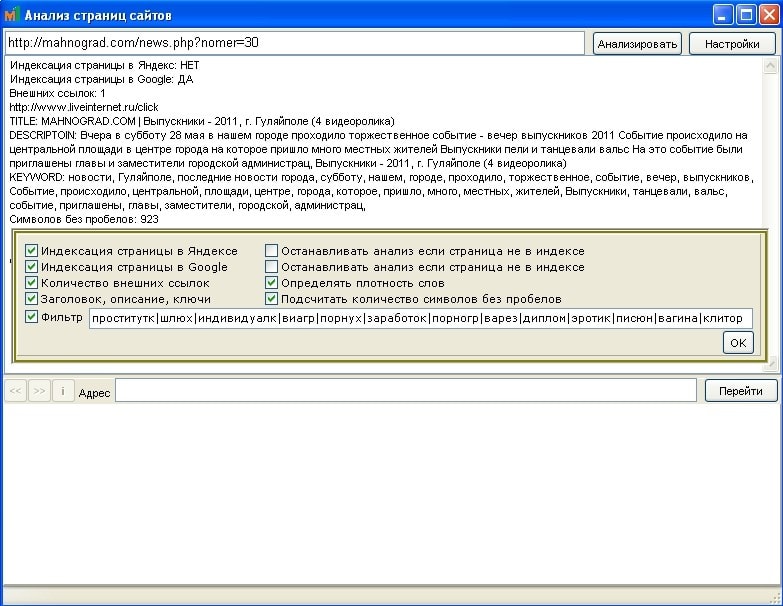Click the results scrollbar up arrow
Screen dimensions: 783x606
pos(770,65)
